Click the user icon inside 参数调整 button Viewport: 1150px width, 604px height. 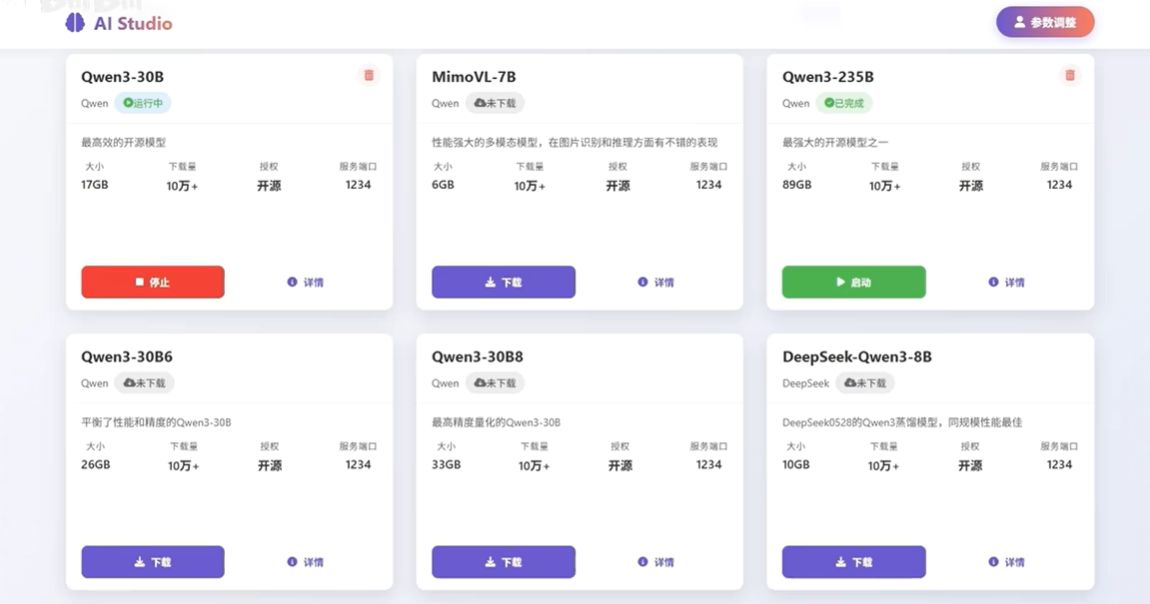click(1020, 21)
